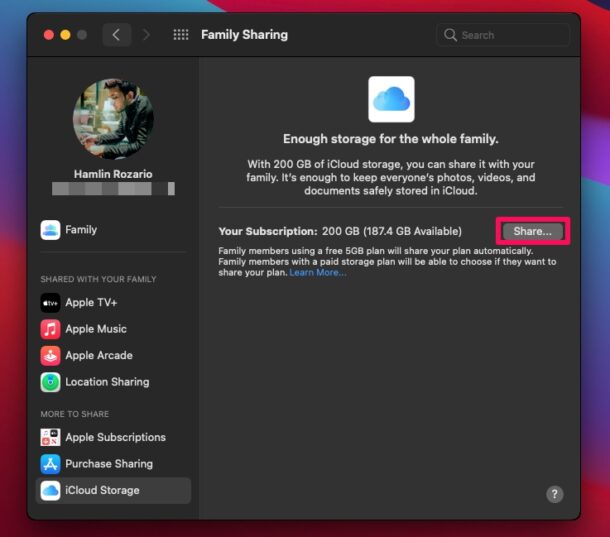Open Apple Arcade sharing settings
610x537 pixels.
coord(99,356)
